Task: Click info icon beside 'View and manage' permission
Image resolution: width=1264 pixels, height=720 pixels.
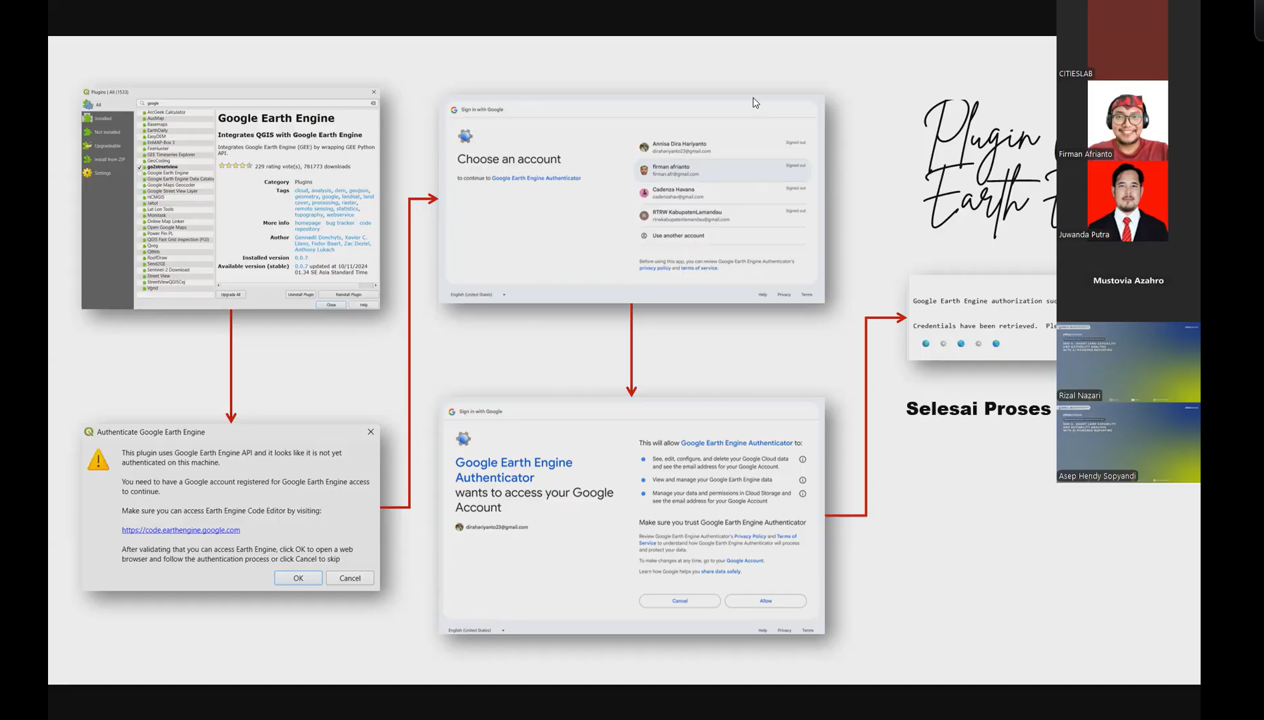Action: click(x=803, y=480)
